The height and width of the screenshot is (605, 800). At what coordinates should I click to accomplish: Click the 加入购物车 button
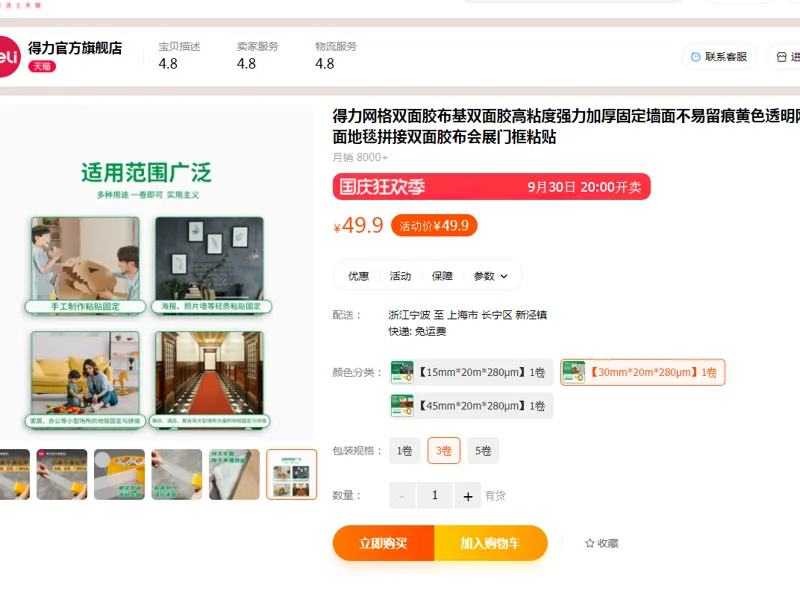(x=490, y=543)
